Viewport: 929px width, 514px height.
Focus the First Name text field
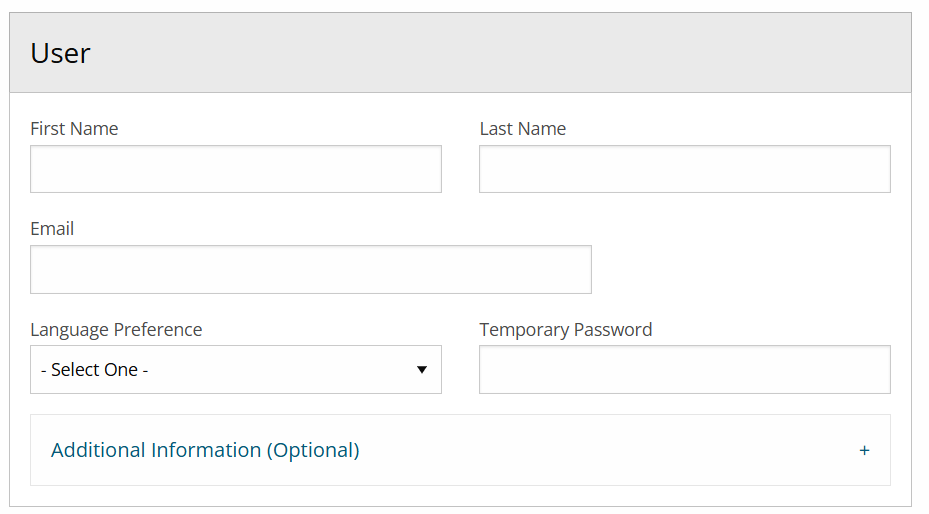pos(235,169)
